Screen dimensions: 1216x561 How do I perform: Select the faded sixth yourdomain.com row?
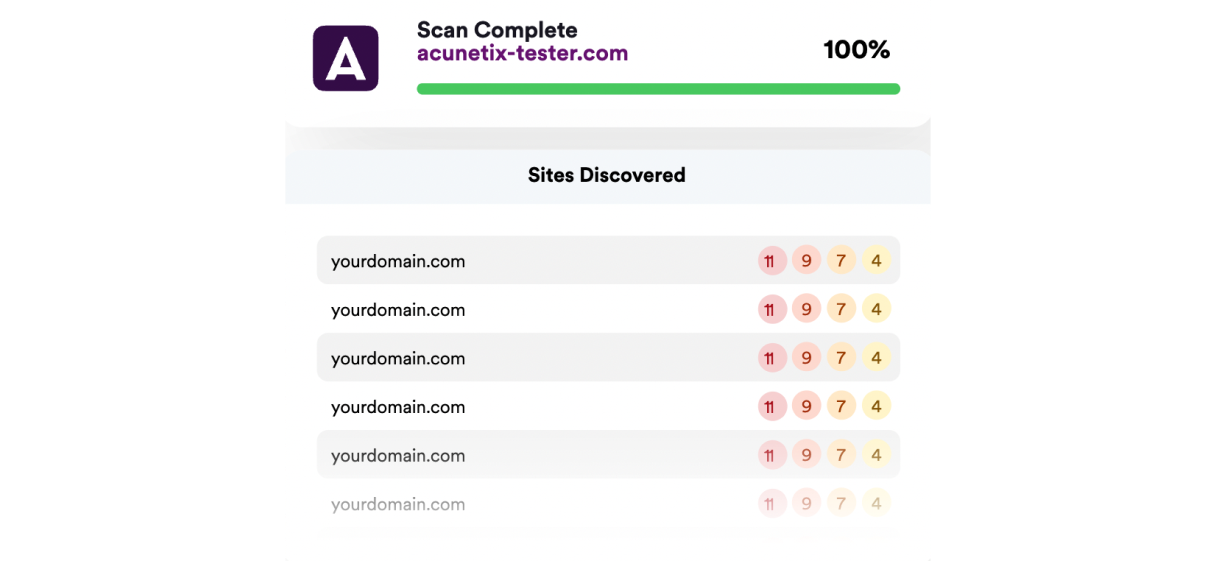[x=398, y=504]
